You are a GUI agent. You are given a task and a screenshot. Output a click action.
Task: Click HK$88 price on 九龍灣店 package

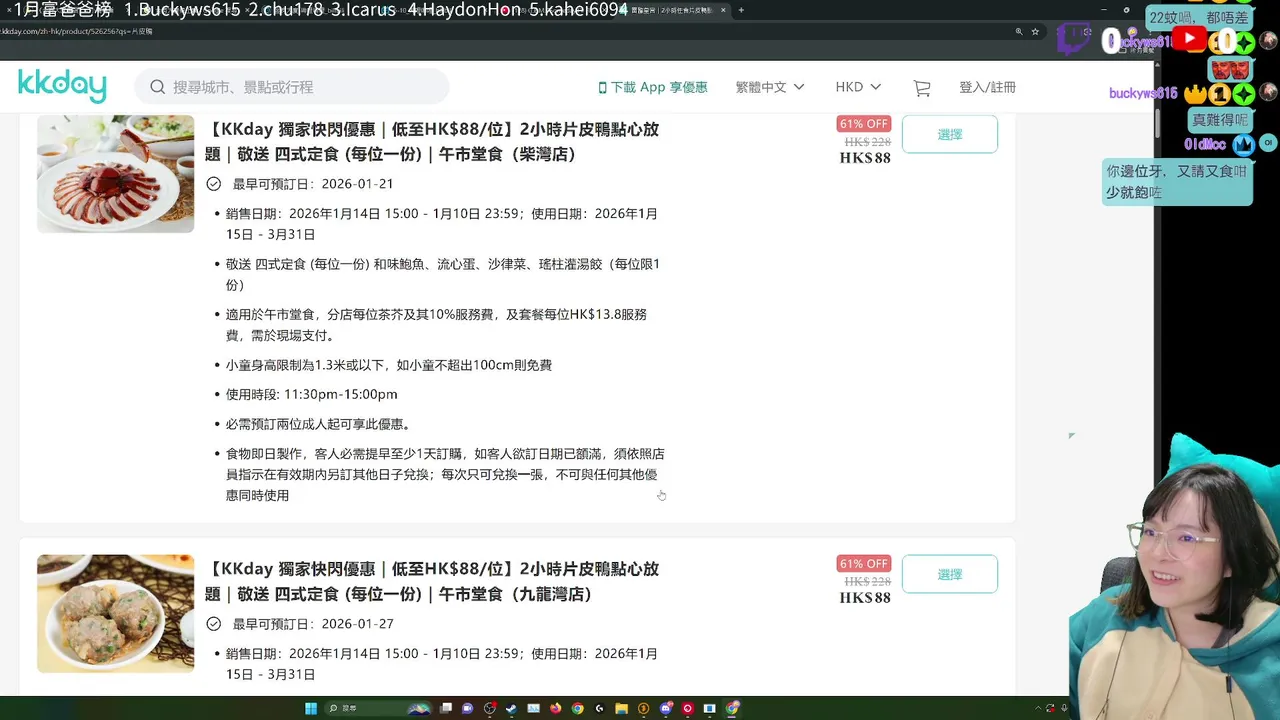(x=865, y=598)
